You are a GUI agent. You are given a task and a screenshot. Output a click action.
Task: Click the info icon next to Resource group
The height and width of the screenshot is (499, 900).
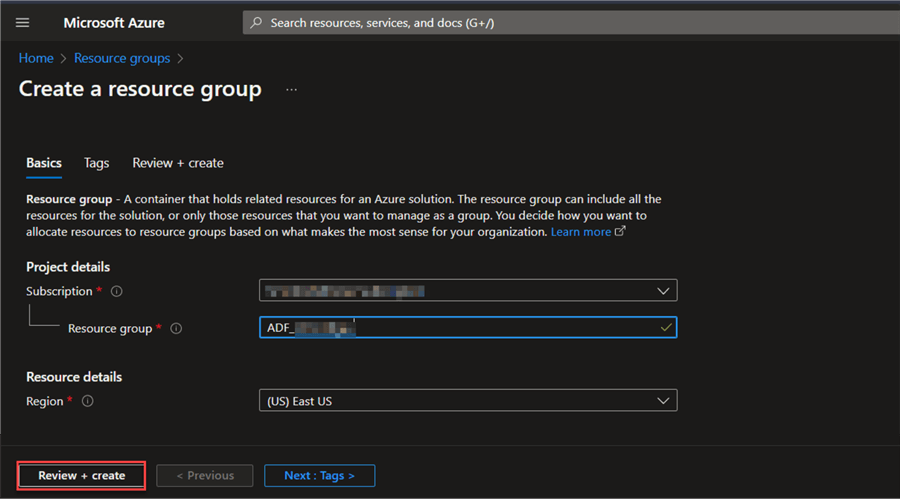pos(177,328)
